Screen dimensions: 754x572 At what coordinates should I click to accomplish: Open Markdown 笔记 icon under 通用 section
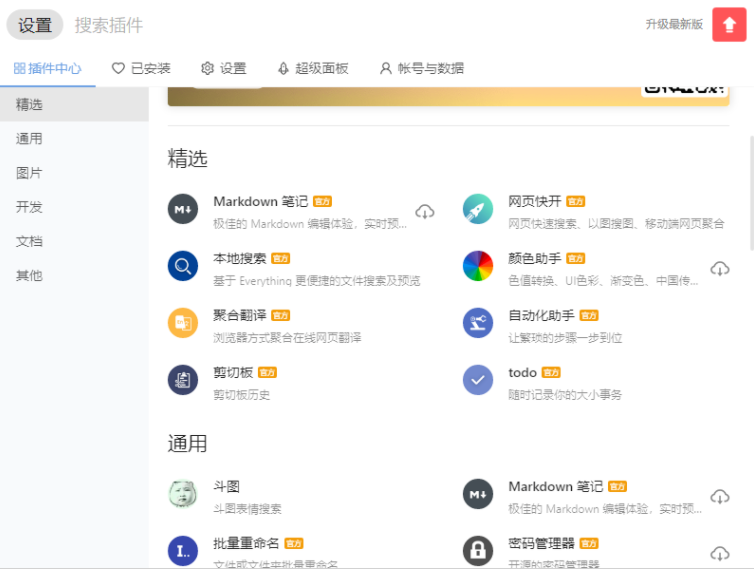click(478, 494)
